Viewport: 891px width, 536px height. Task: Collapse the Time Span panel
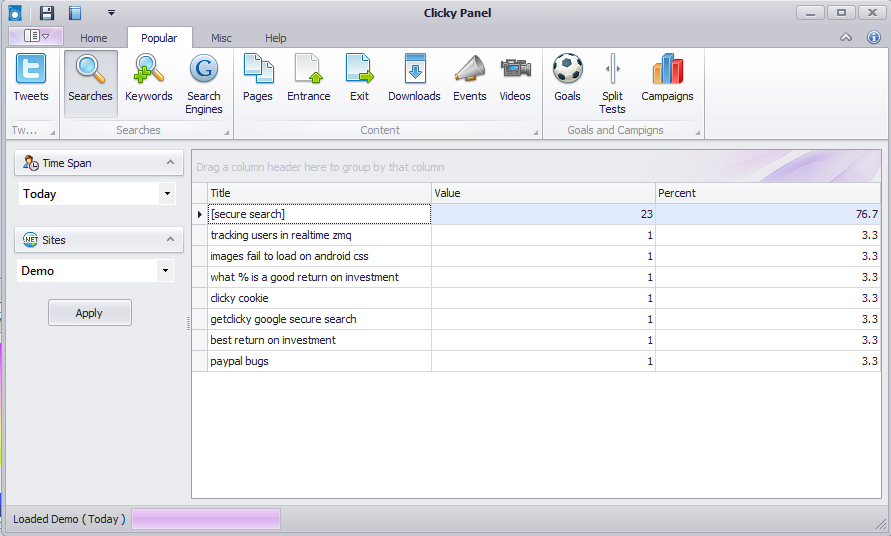click(x=170, y=163)
